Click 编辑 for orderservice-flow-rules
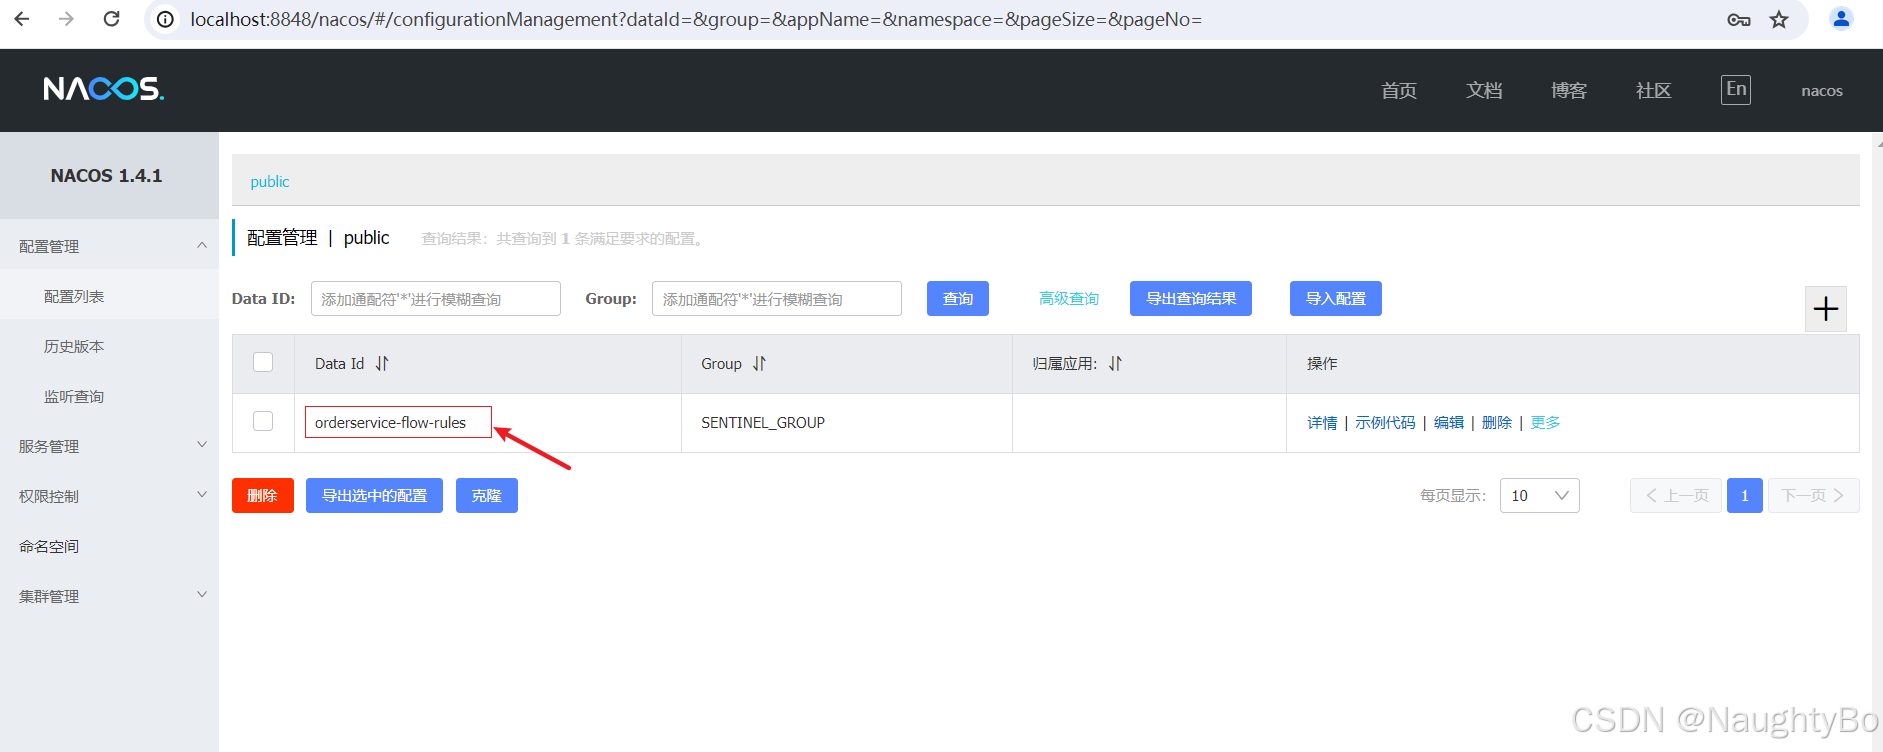The image size is (1883, 752). [x=1449, y=423]
